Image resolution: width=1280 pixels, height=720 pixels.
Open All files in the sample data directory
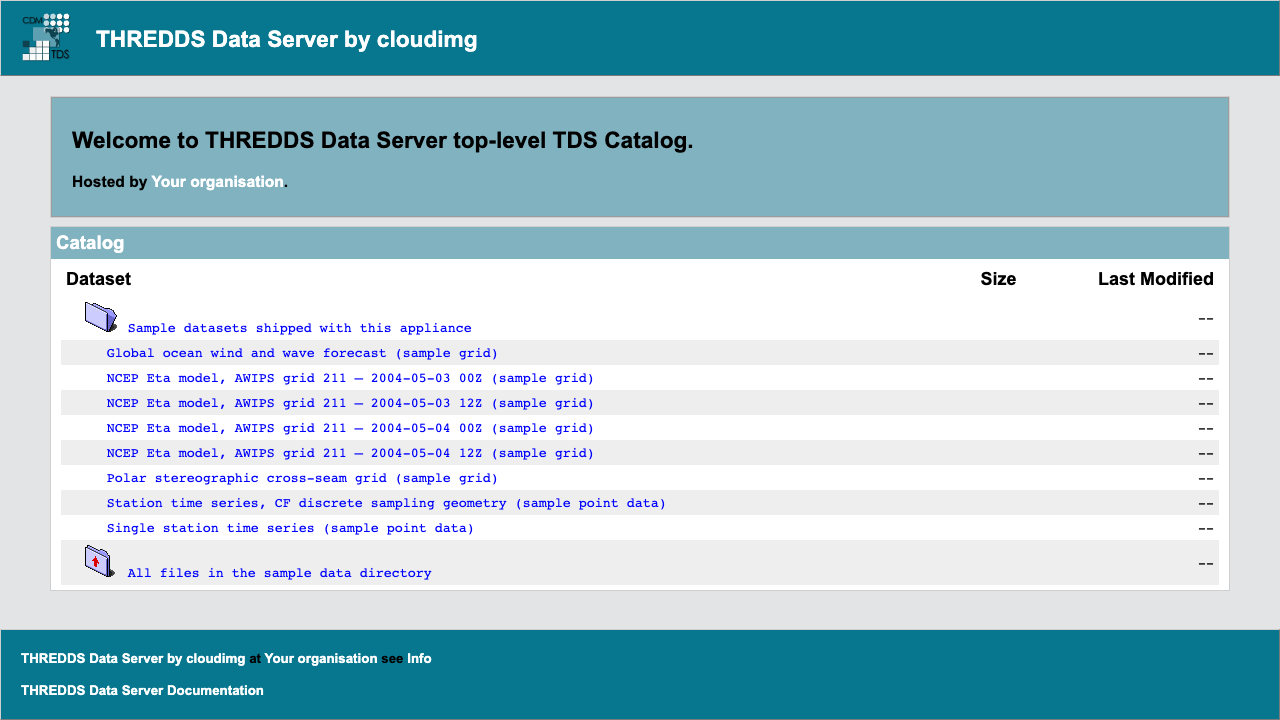[x=279, y=573]
